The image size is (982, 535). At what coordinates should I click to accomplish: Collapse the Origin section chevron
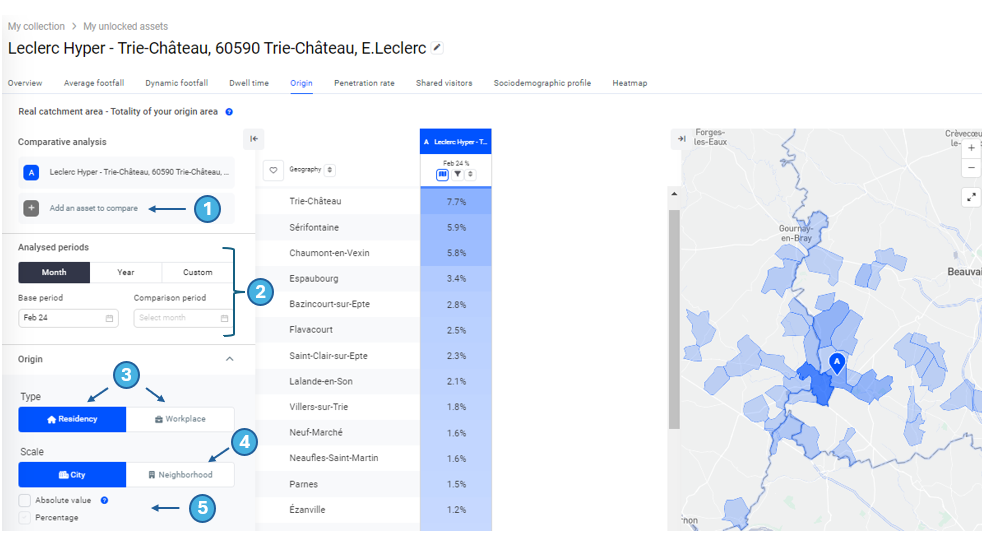[x=229, y=359]
